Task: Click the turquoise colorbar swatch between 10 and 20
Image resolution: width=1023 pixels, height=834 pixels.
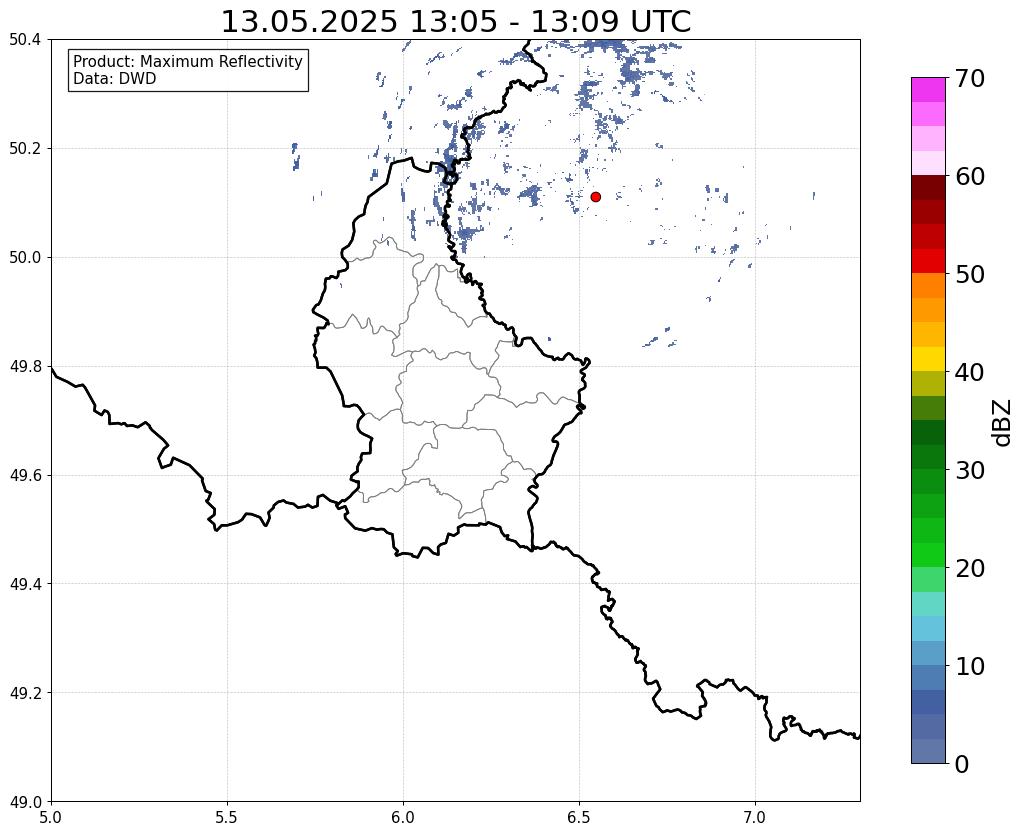Action: point(928,604)
